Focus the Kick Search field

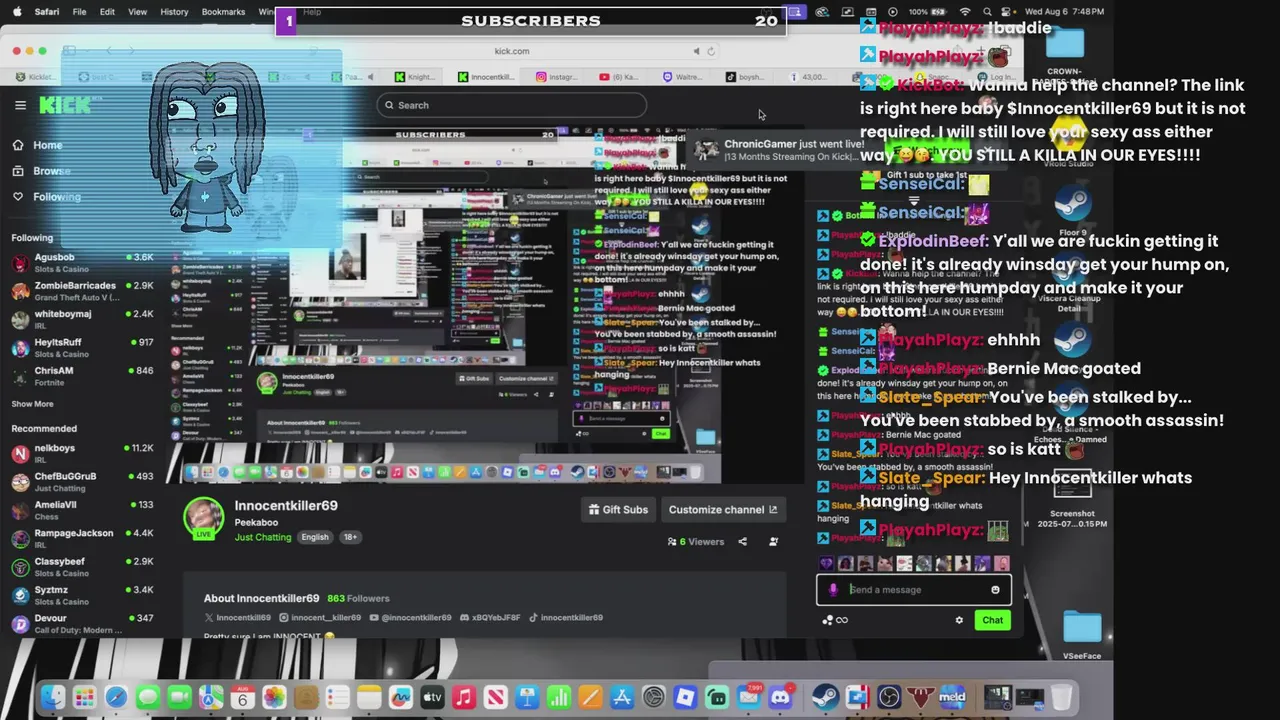coord(512,105)
